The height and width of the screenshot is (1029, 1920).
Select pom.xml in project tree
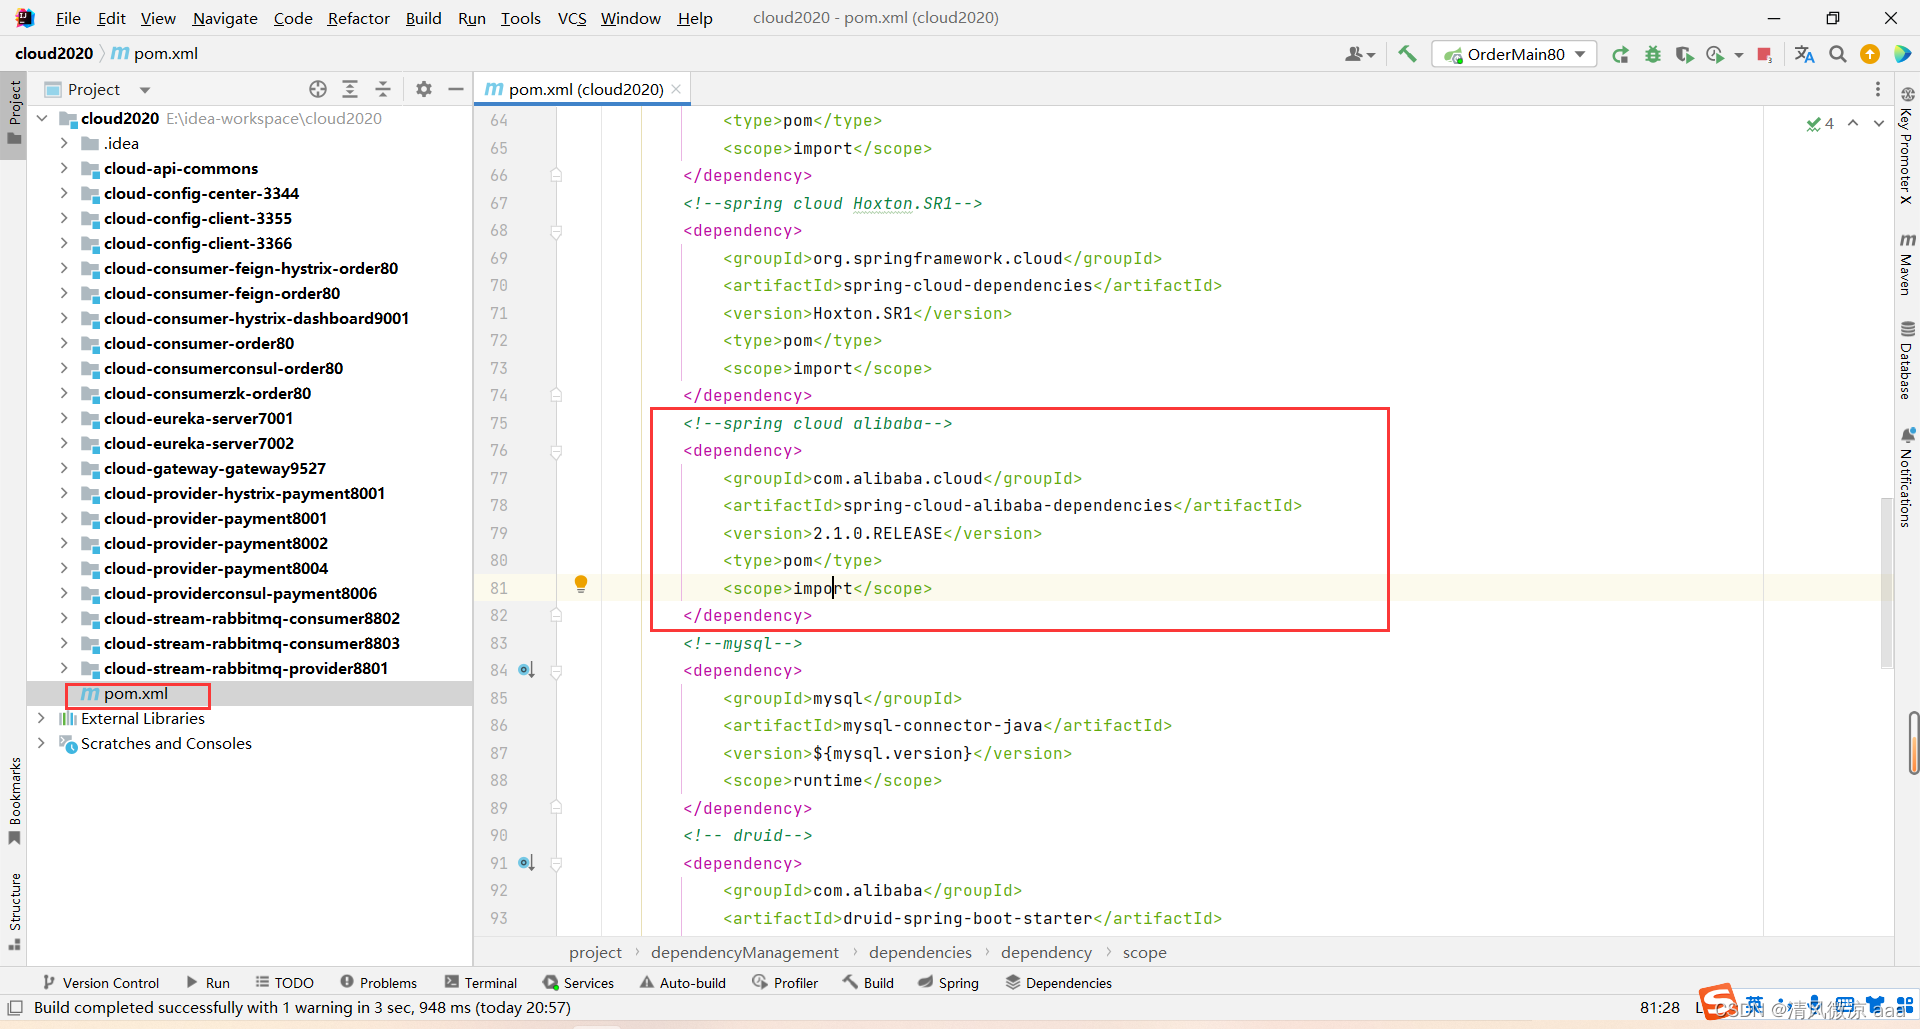136,693
